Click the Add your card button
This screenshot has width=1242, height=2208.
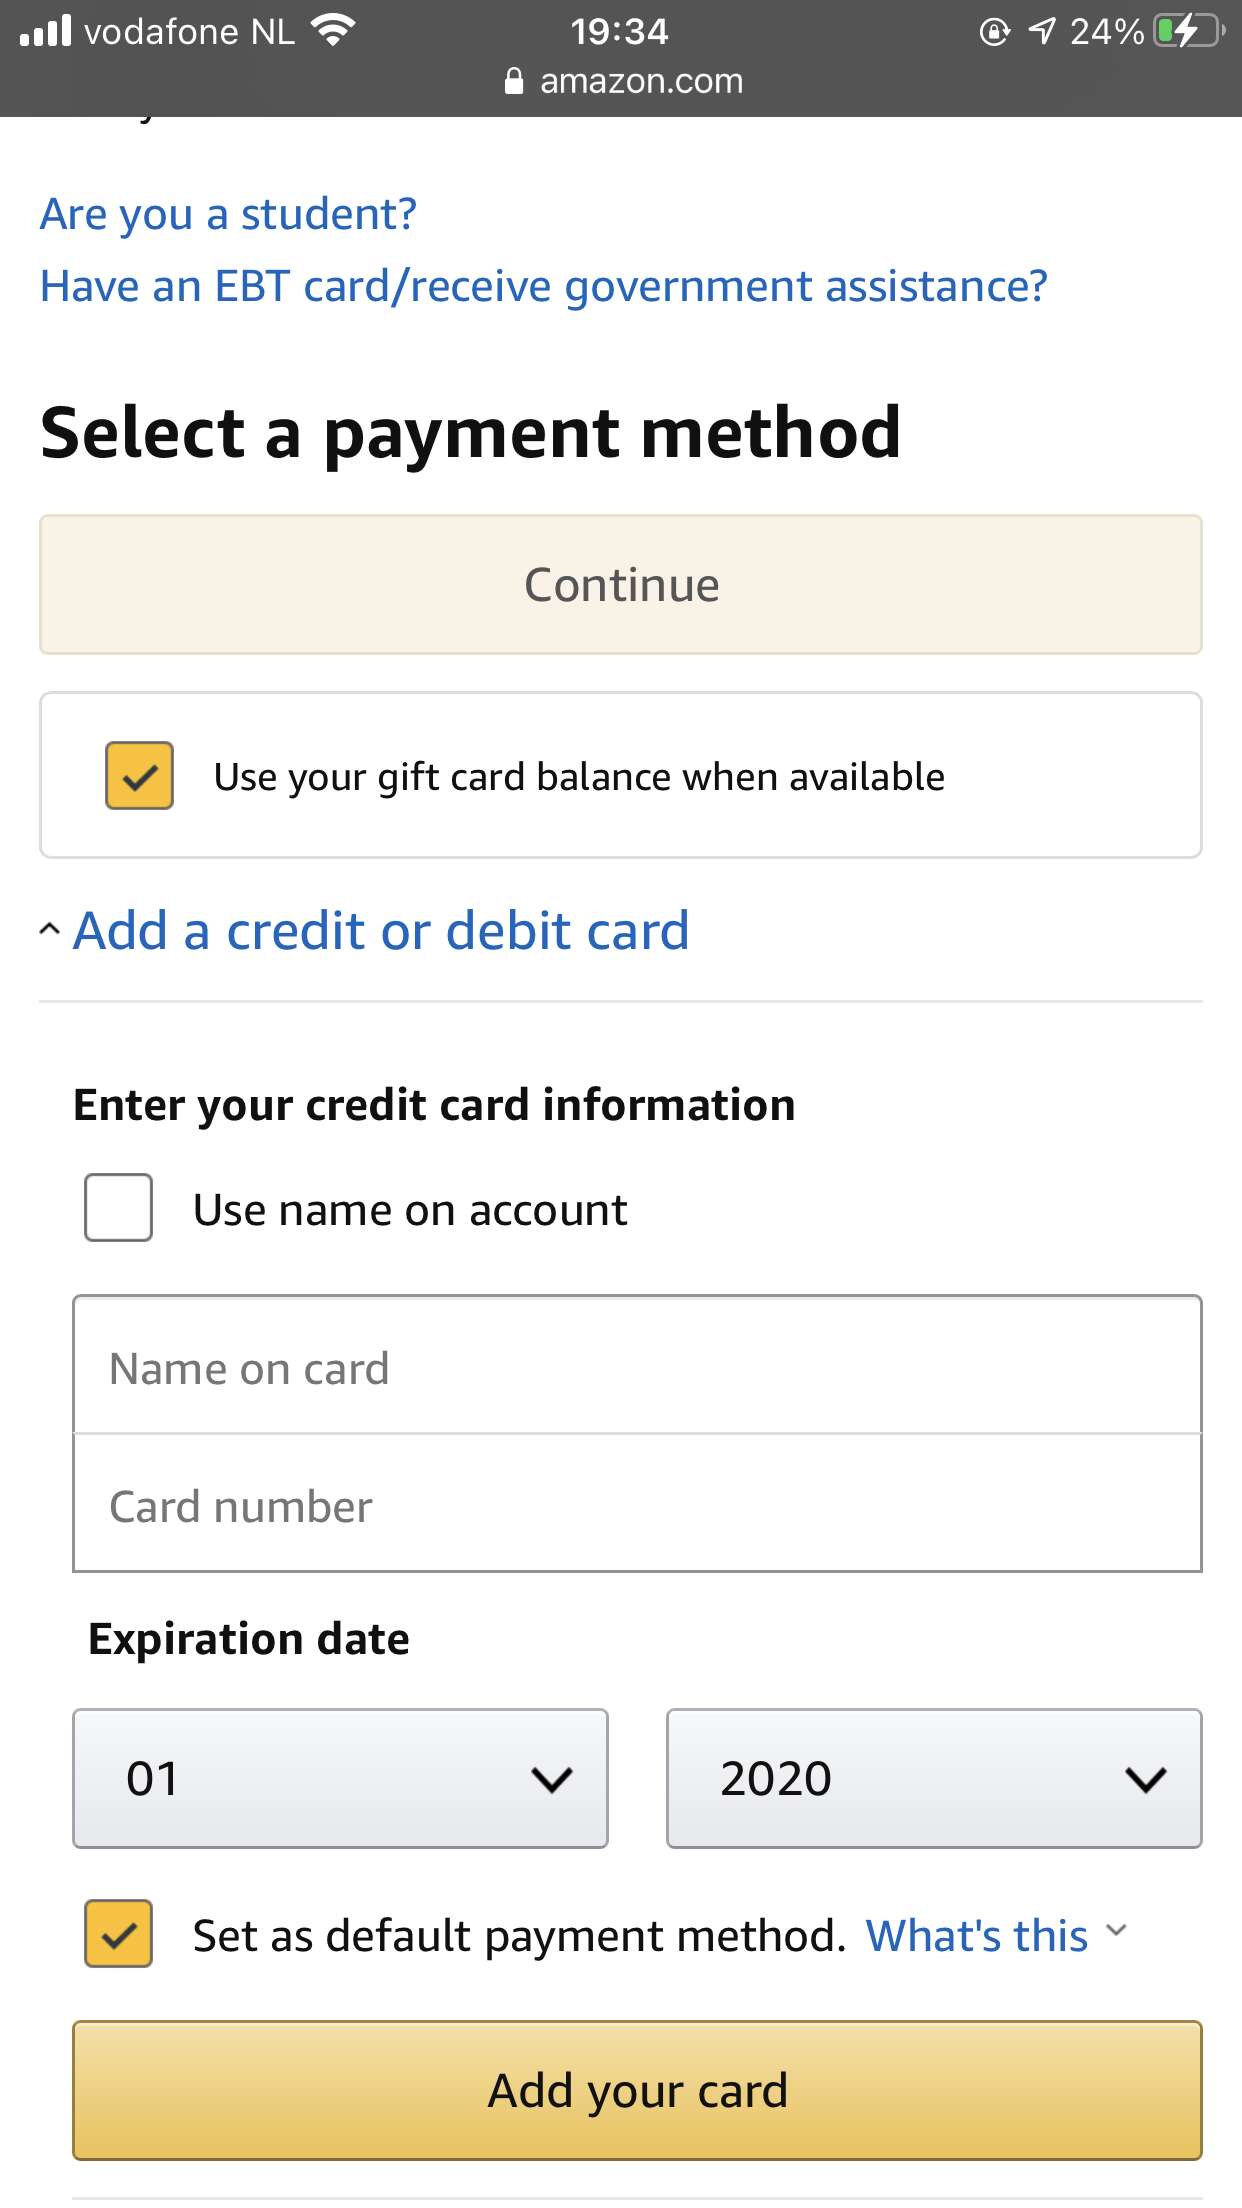(637, 2090)
